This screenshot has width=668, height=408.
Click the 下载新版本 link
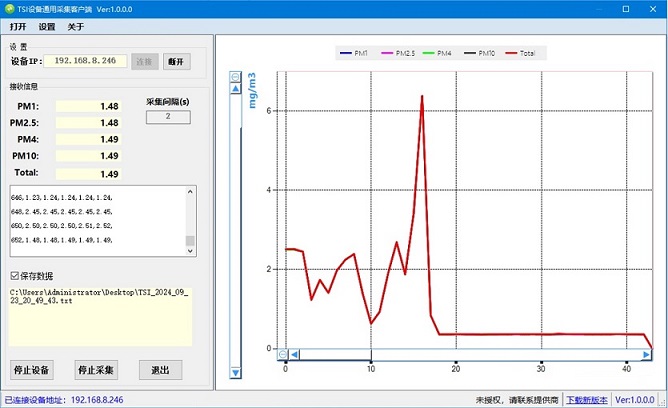pos(588,399)
